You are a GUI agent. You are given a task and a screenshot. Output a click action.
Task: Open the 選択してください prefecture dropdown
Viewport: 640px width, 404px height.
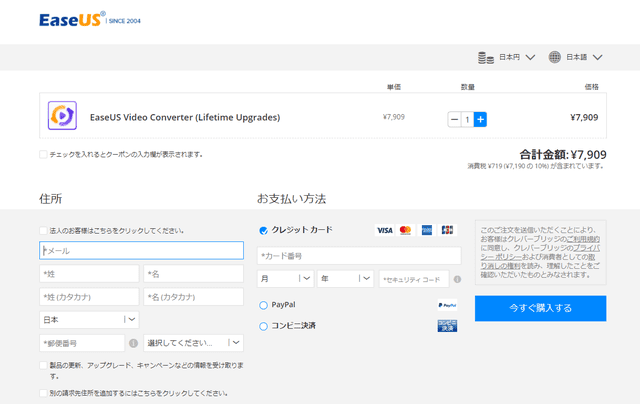click(x=193, y=343)
